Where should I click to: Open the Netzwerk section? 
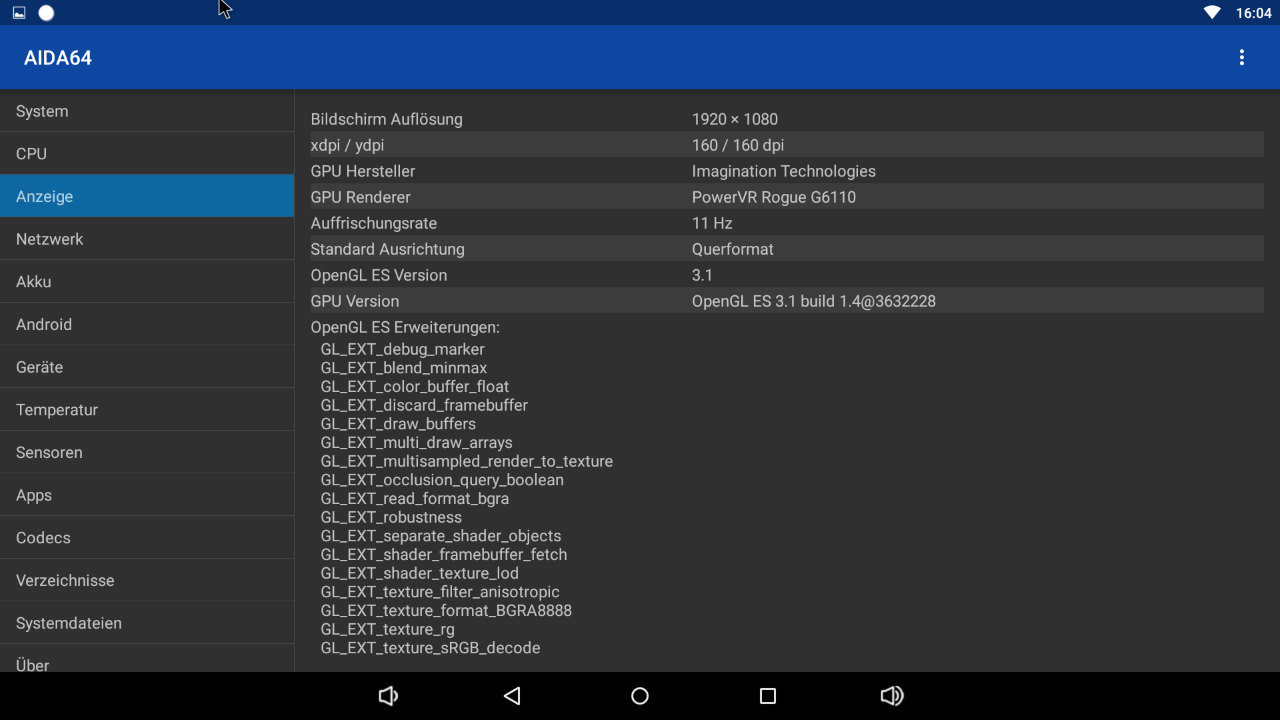coord(147,239)
